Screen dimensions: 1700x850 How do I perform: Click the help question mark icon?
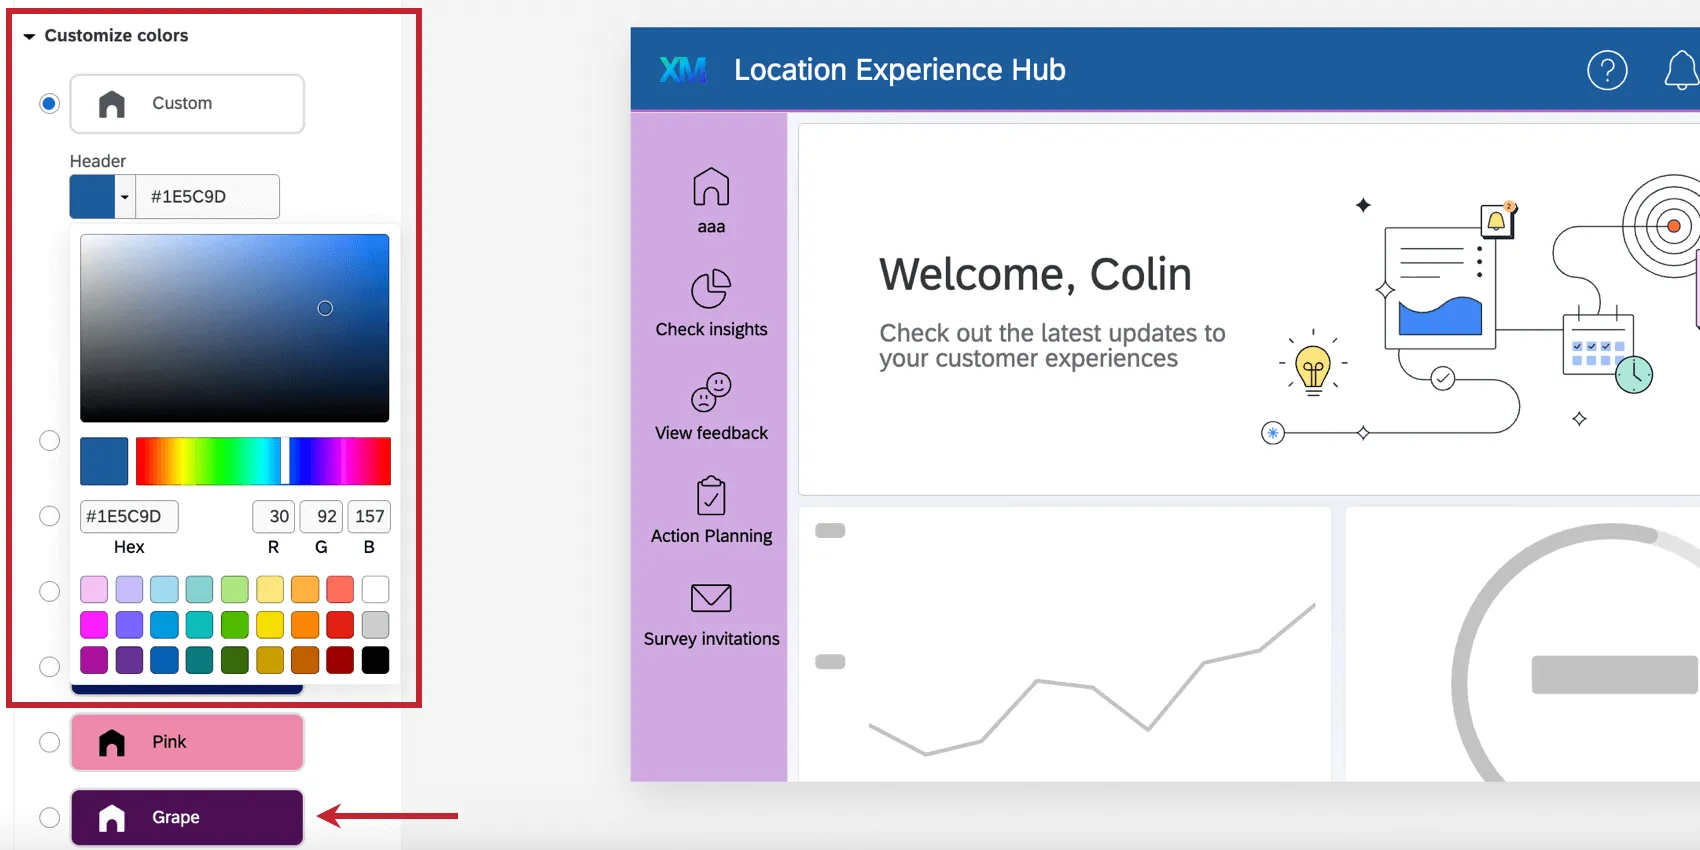click(1607, 70)
